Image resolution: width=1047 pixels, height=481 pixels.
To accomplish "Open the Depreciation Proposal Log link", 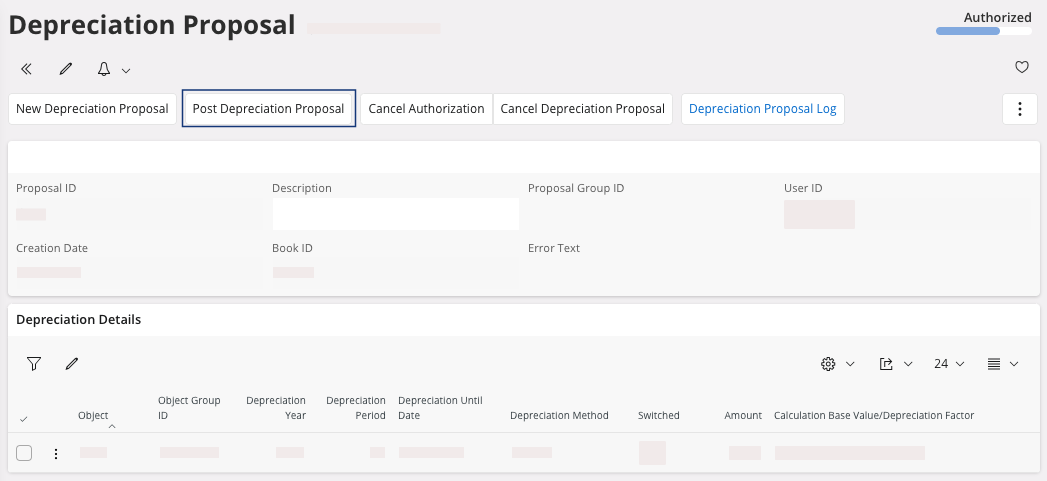I will [x=762, y=109].
